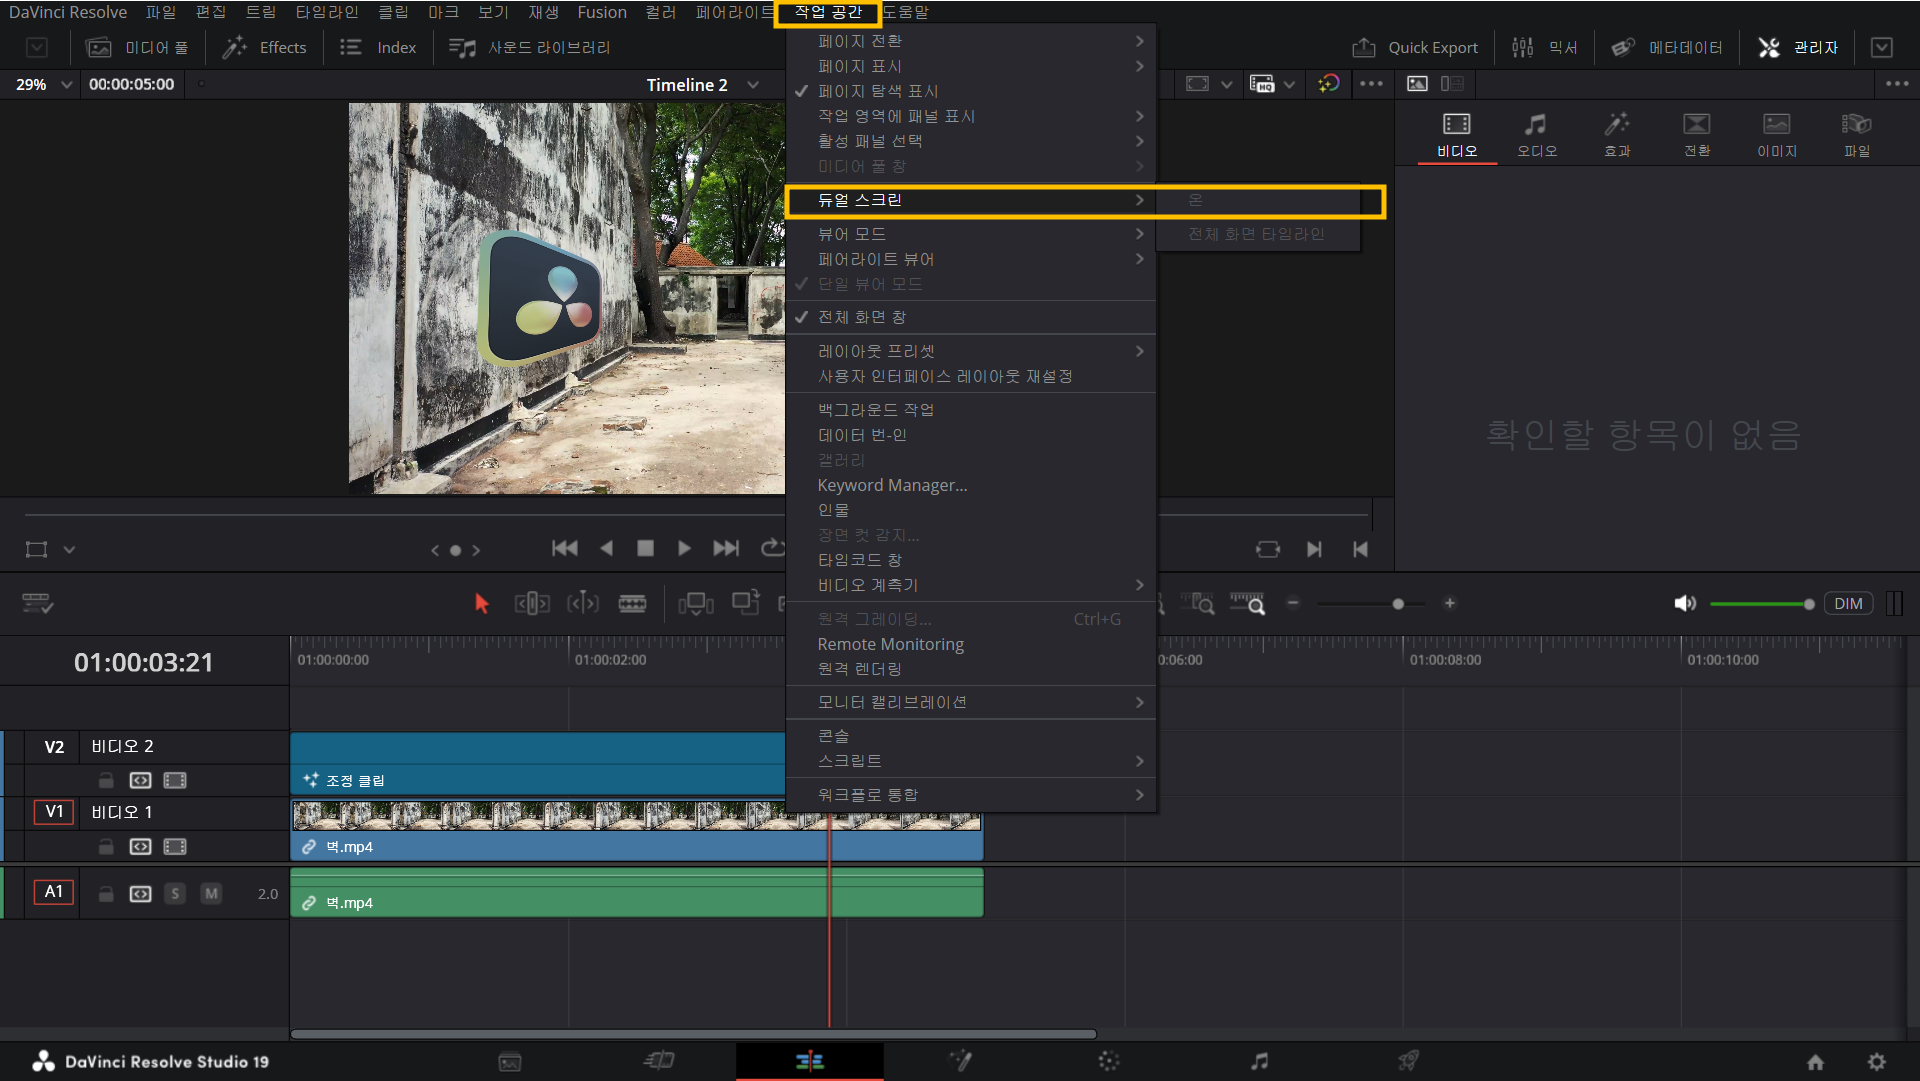Adjust the green volume slider handle

pyautogui.click(x=1808, y=604)
